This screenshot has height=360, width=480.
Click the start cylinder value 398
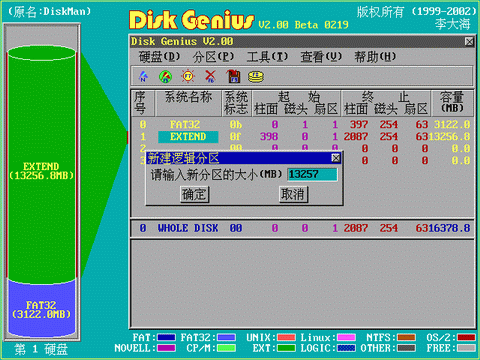269,137
